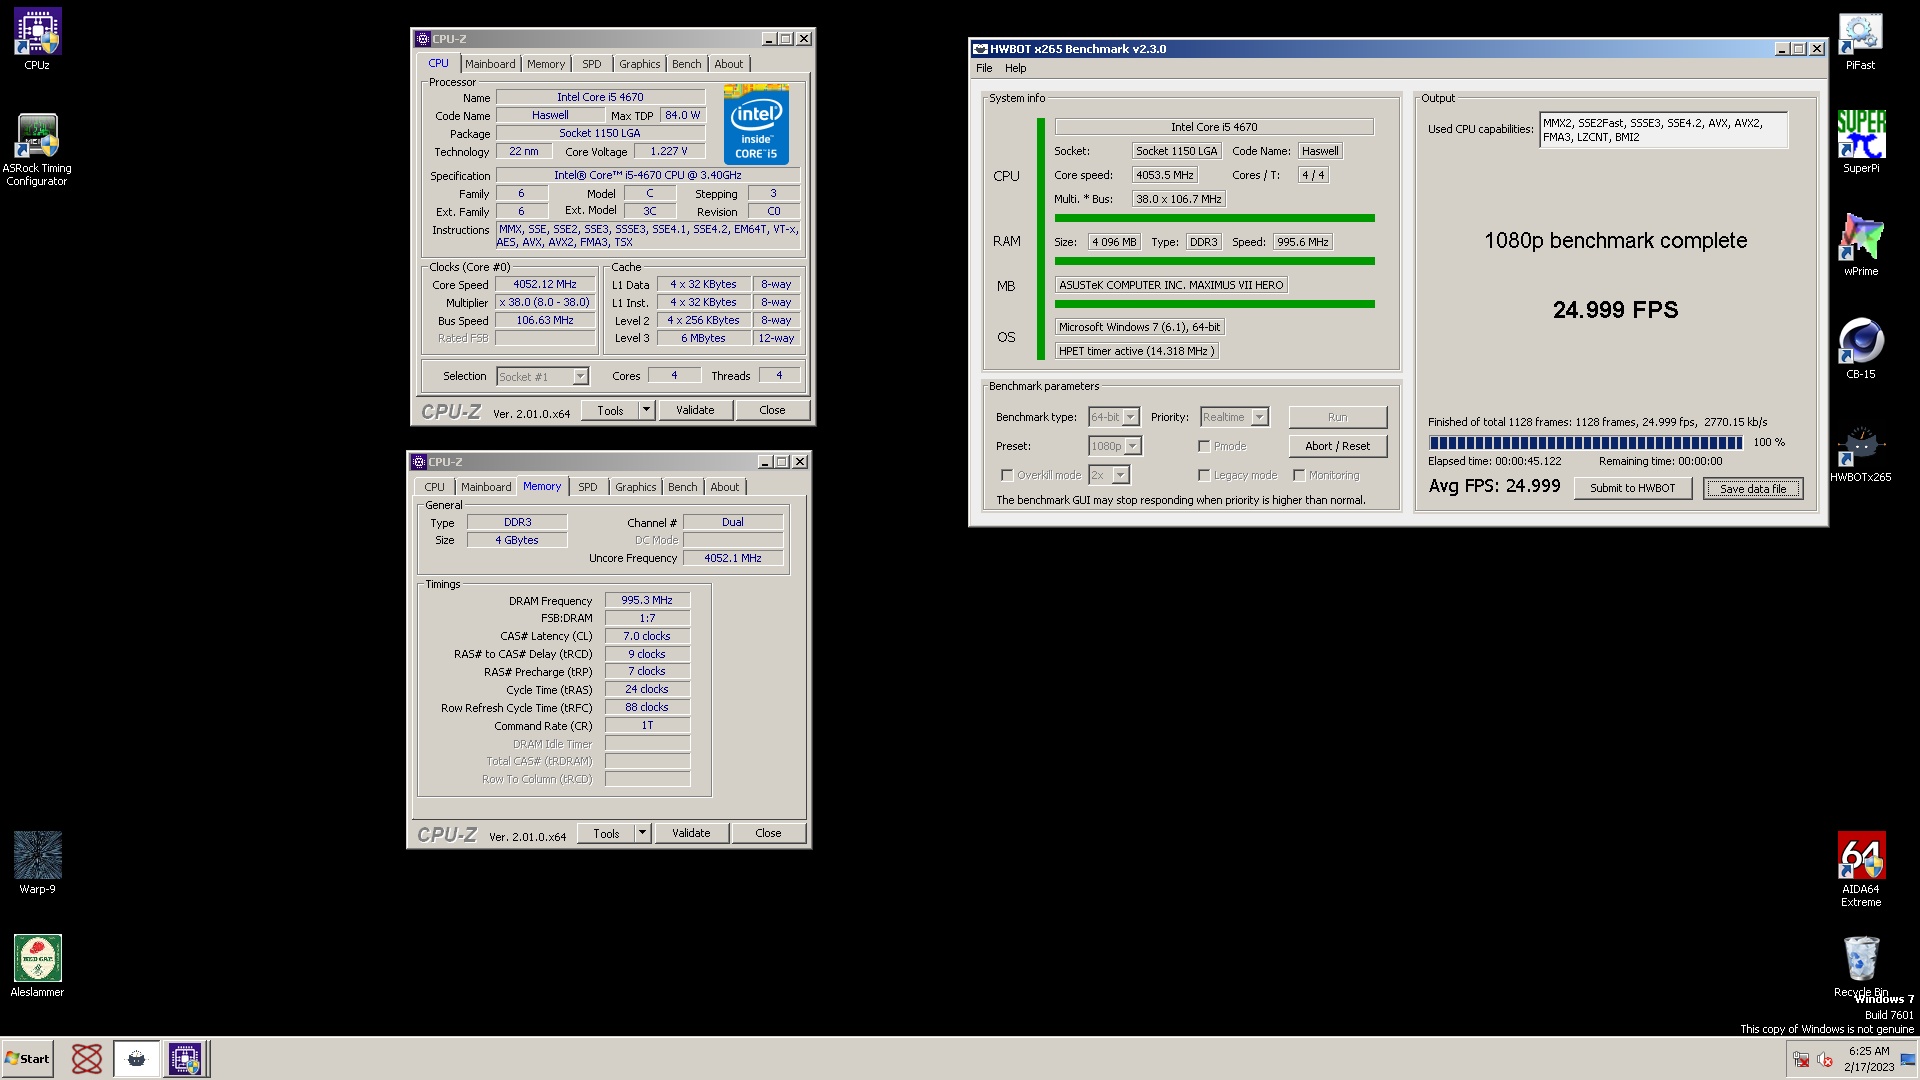
Task: Click the Core Voltage 1.227 V value
Action: coord(669,151)
